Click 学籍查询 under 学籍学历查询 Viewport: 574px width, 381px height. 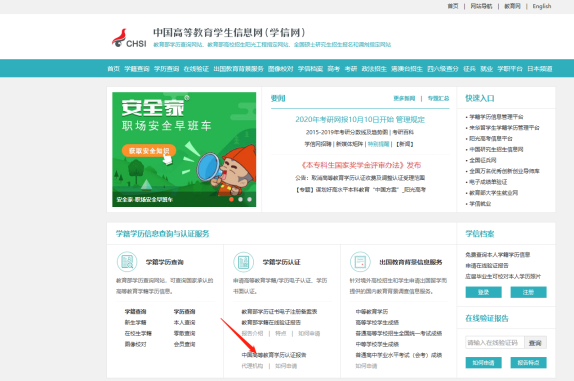(135, 311)
